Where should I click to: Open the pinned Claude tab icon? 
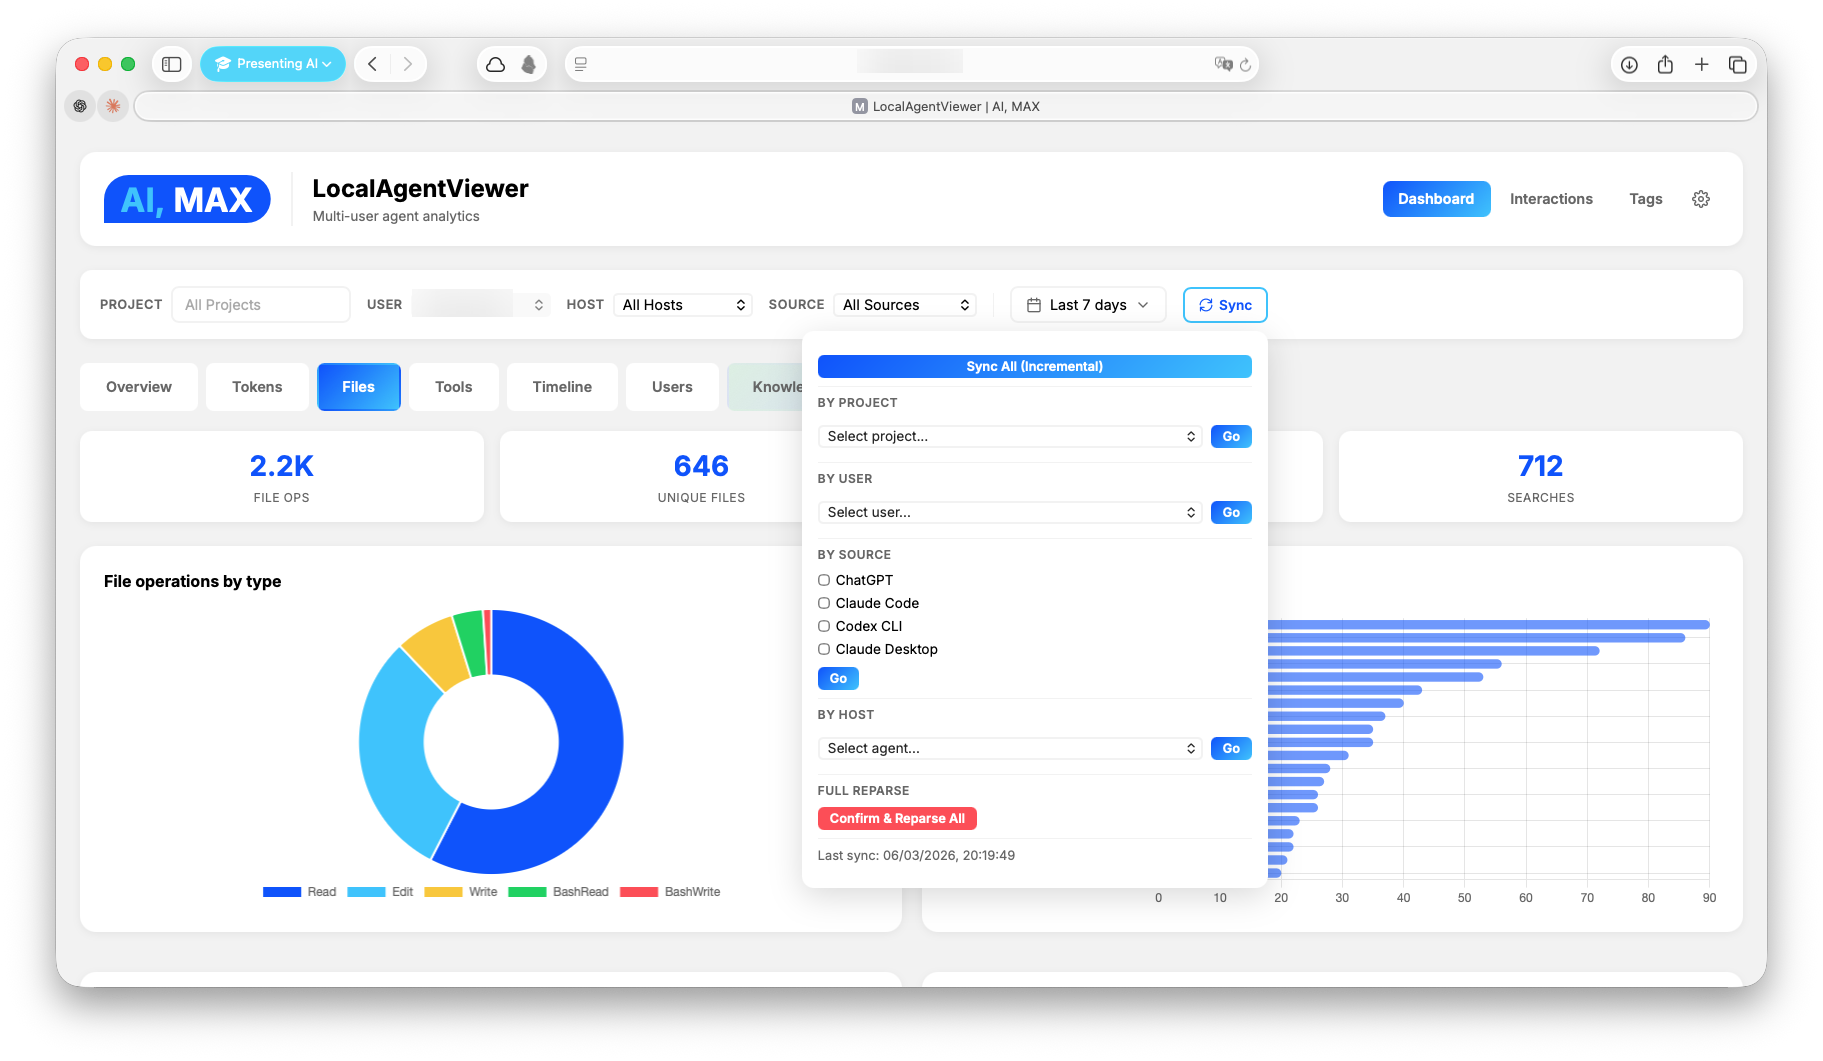(113, 105)
